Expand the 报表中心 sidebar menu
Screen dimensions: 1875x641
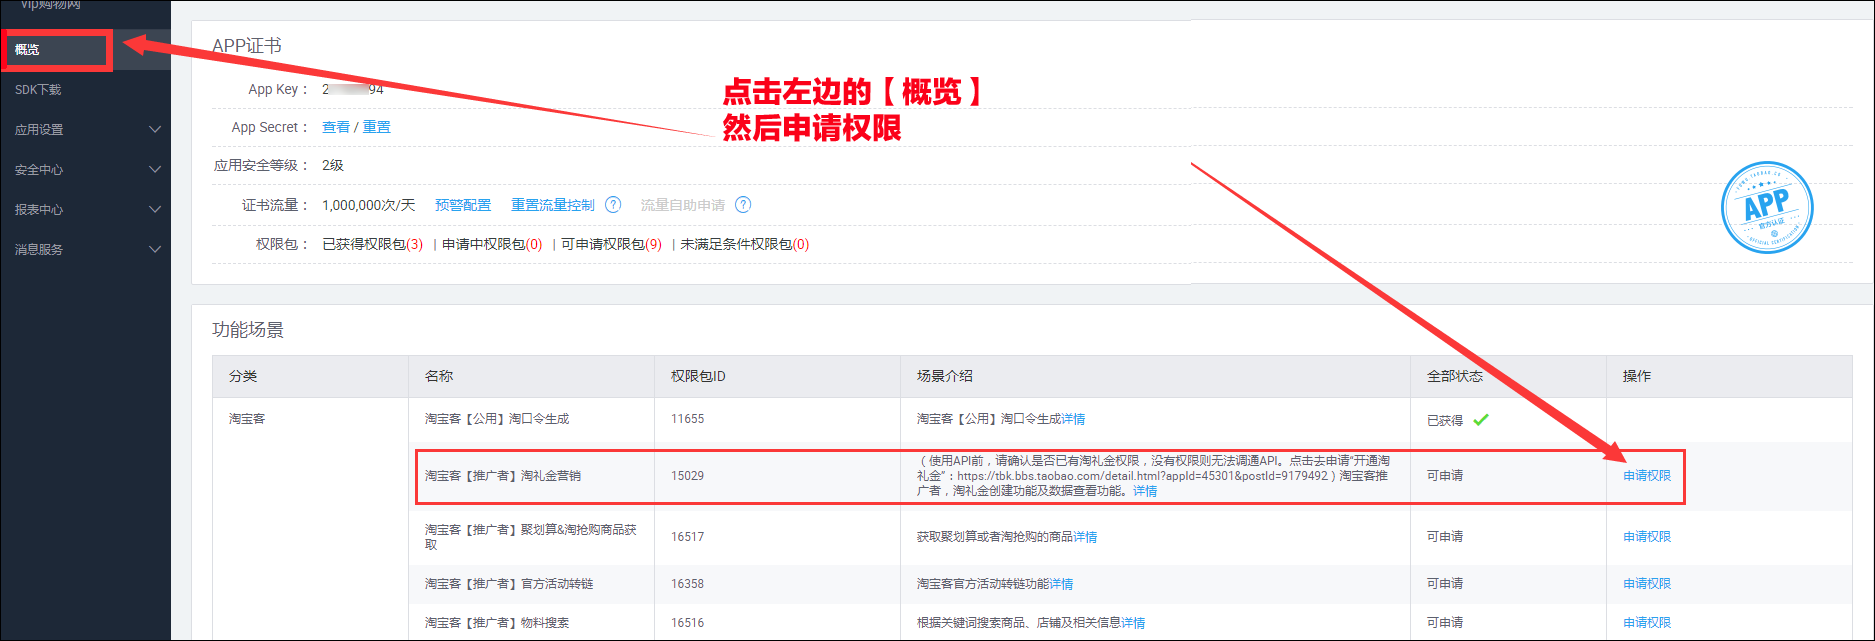pyautogui.click(x=85, y=210)
